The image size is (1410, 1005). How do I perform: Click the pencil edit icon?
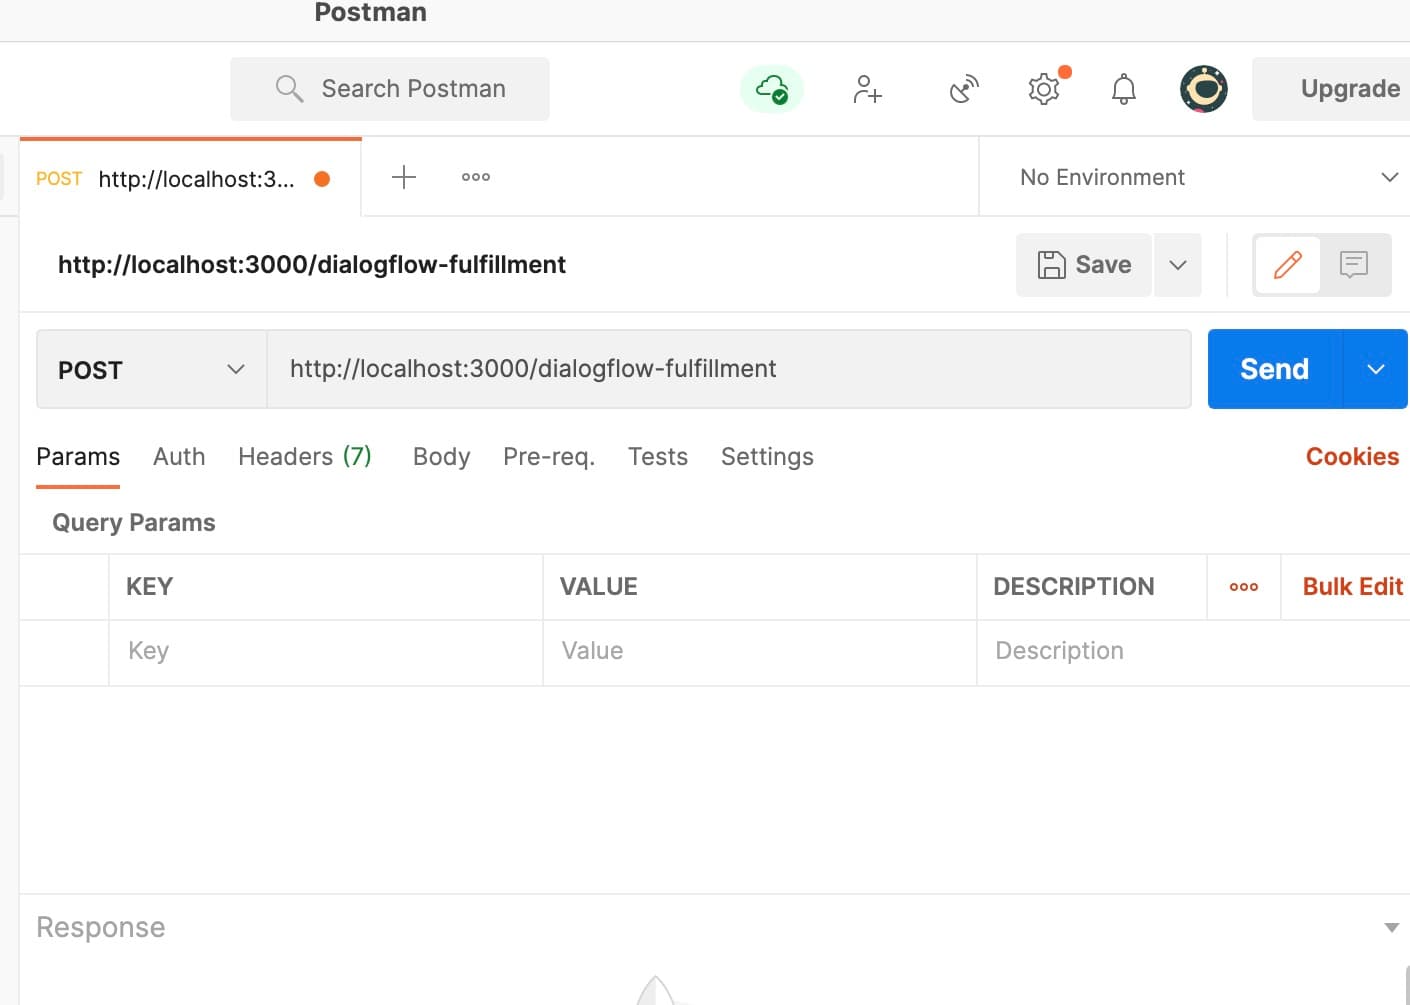tap(1288, 265)
